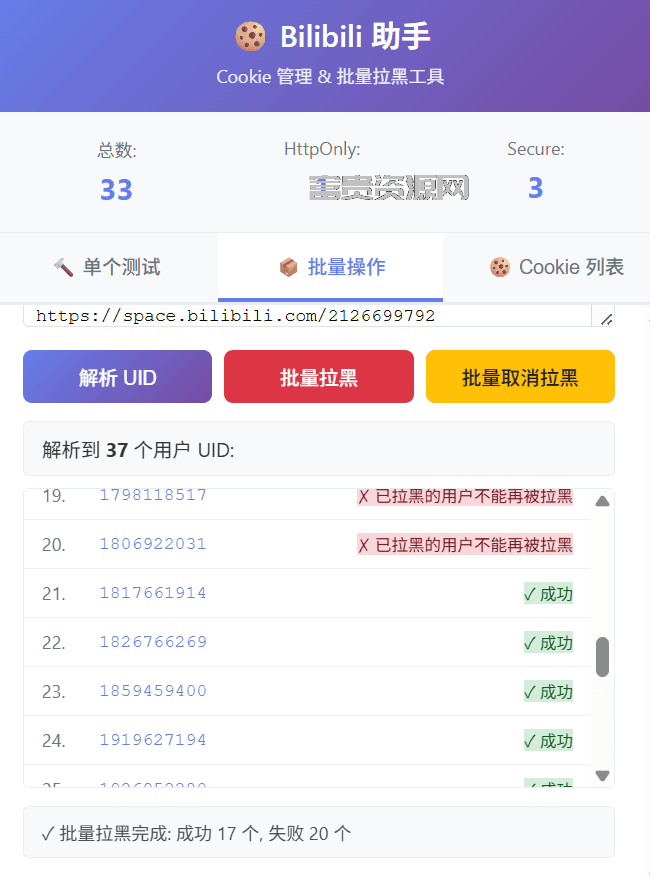Click the 解析 UID button
The height and width of the screenshot is (877, 650).
click(x=117, y=377)
